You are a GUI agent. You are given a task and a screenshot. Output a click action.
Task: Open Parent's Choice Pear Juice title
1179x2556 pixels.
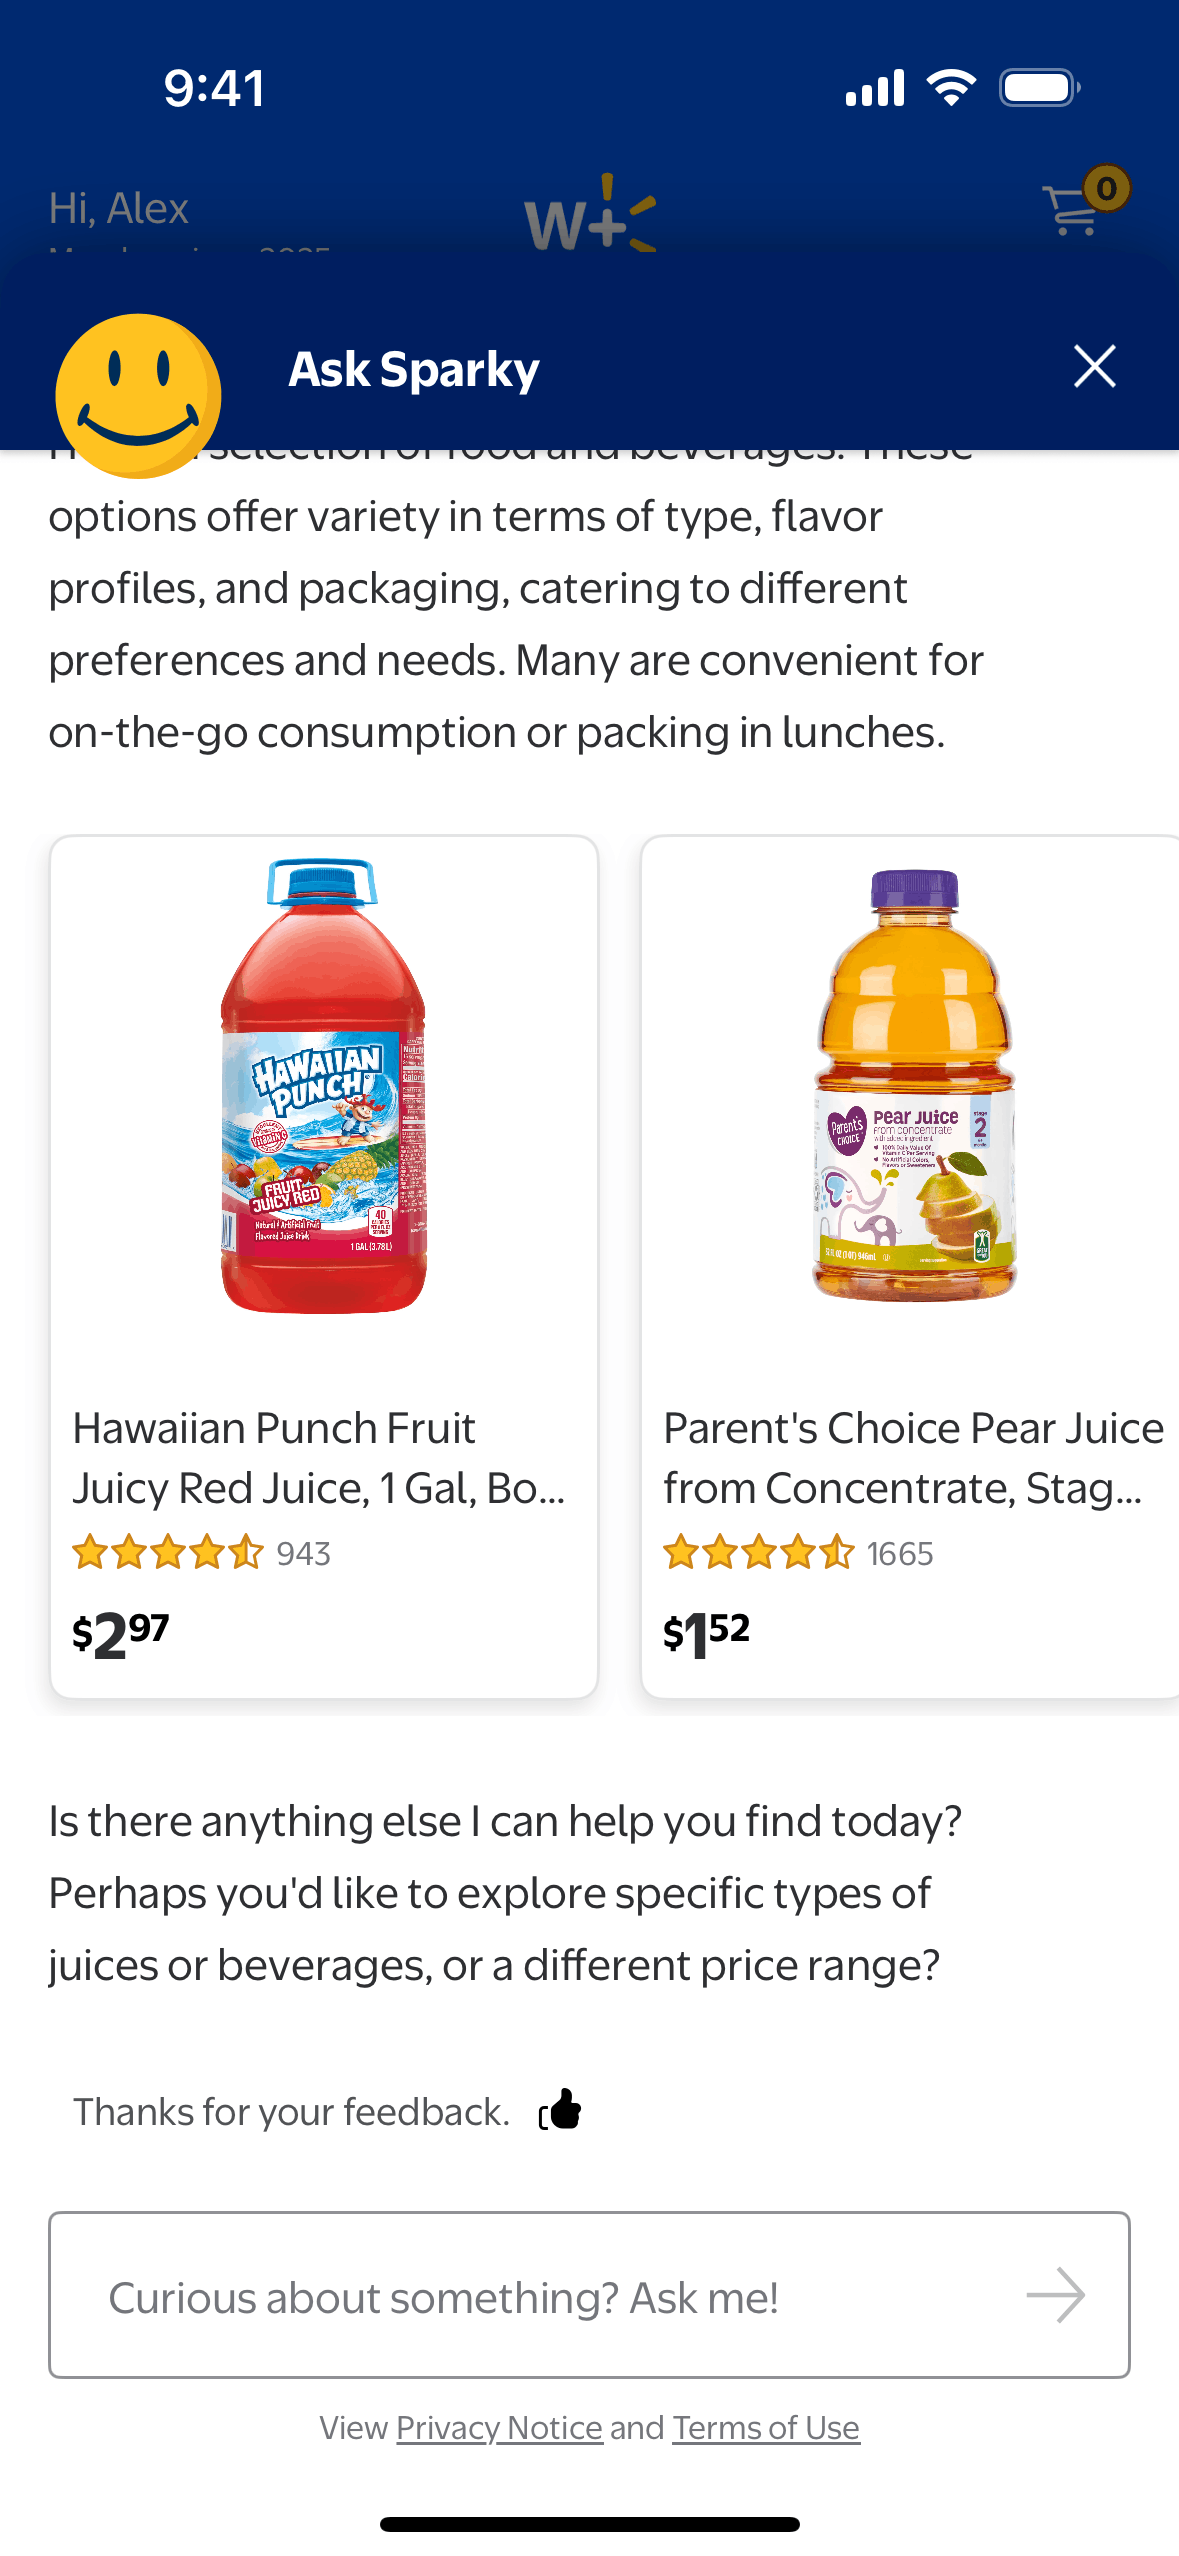[912, 1458]
